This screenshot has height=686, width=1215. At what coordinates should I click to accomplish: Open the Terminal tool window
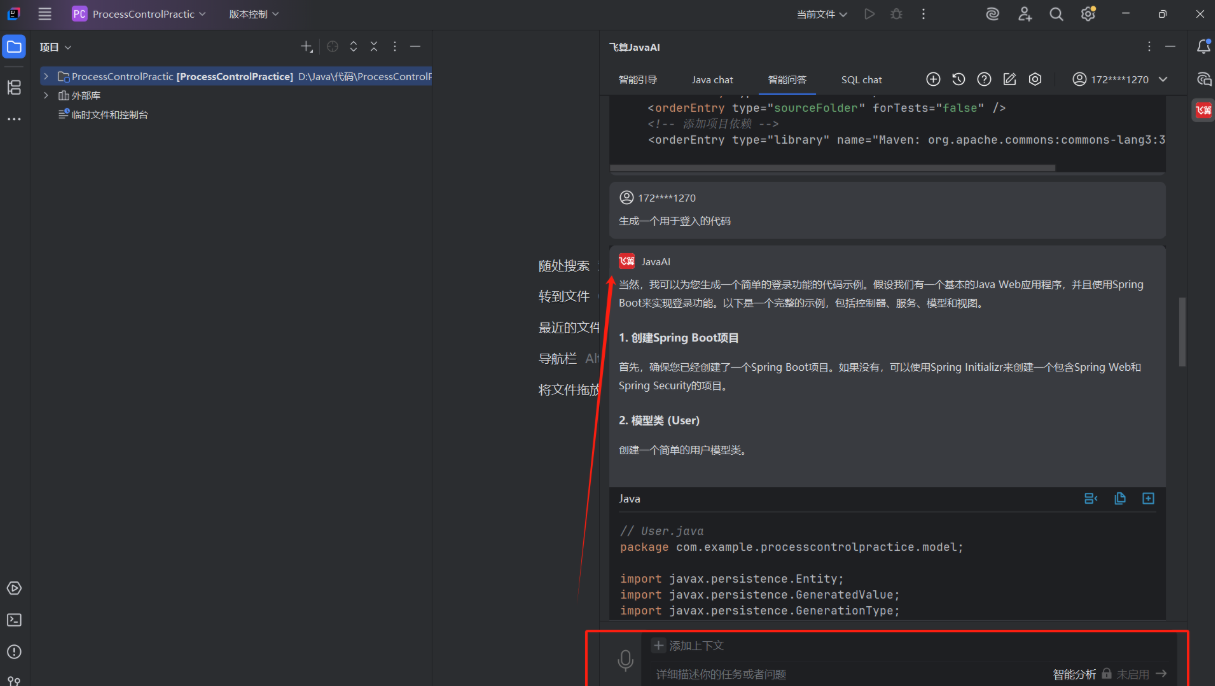coord(14,620)
